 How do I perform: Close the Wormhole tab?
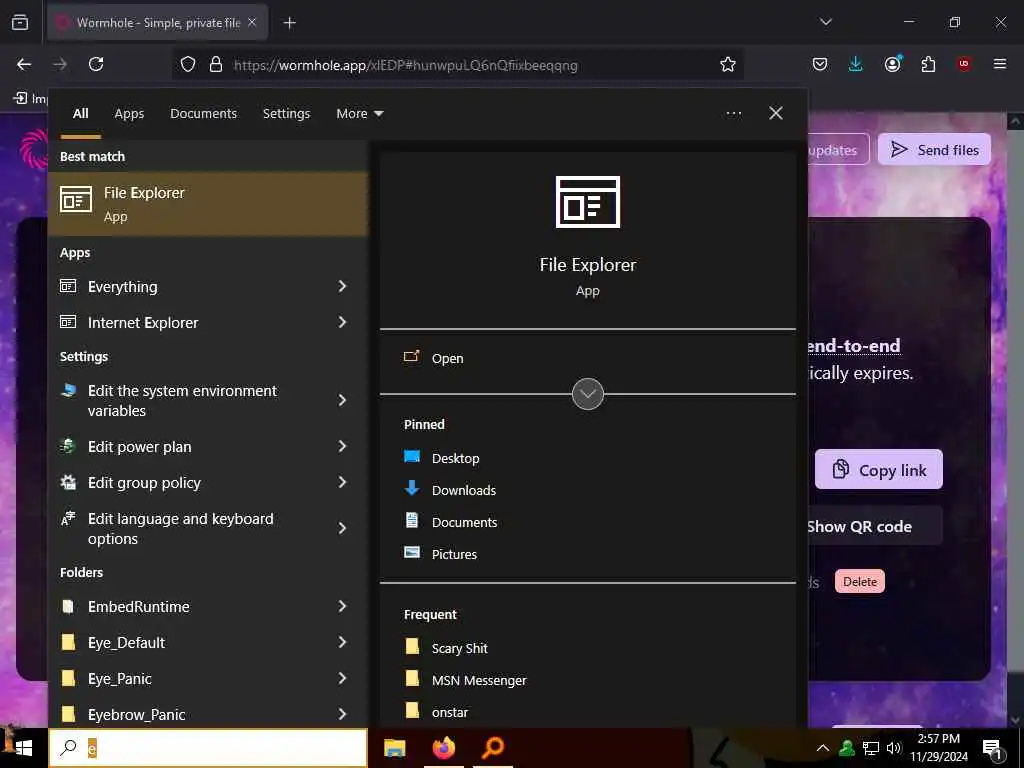coord(252,22)
